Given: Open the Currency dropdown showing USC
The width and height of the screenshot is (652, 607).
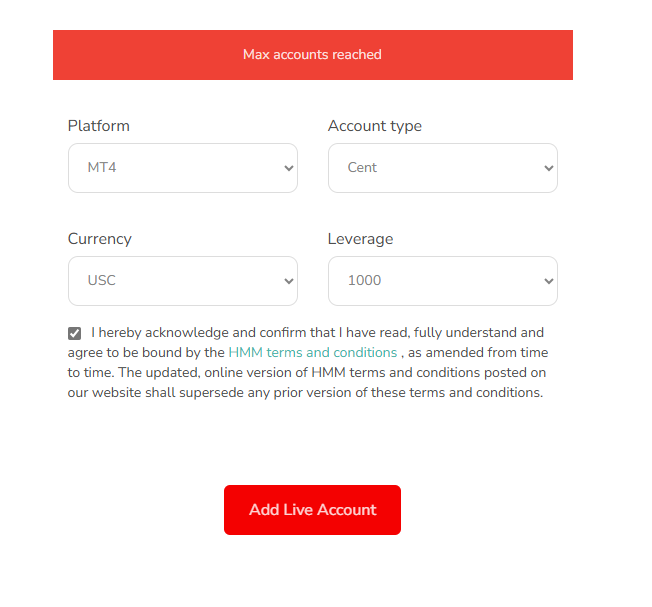Looking at the screenshot, I should click(x=182, y=281).
